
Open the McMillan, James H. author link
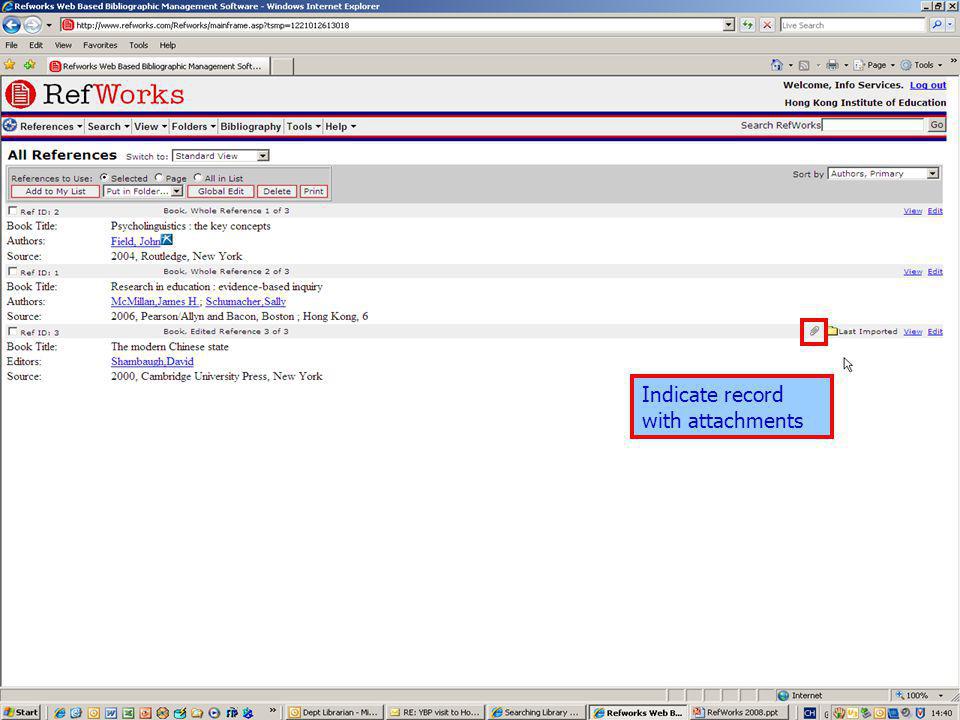point(155,301)
